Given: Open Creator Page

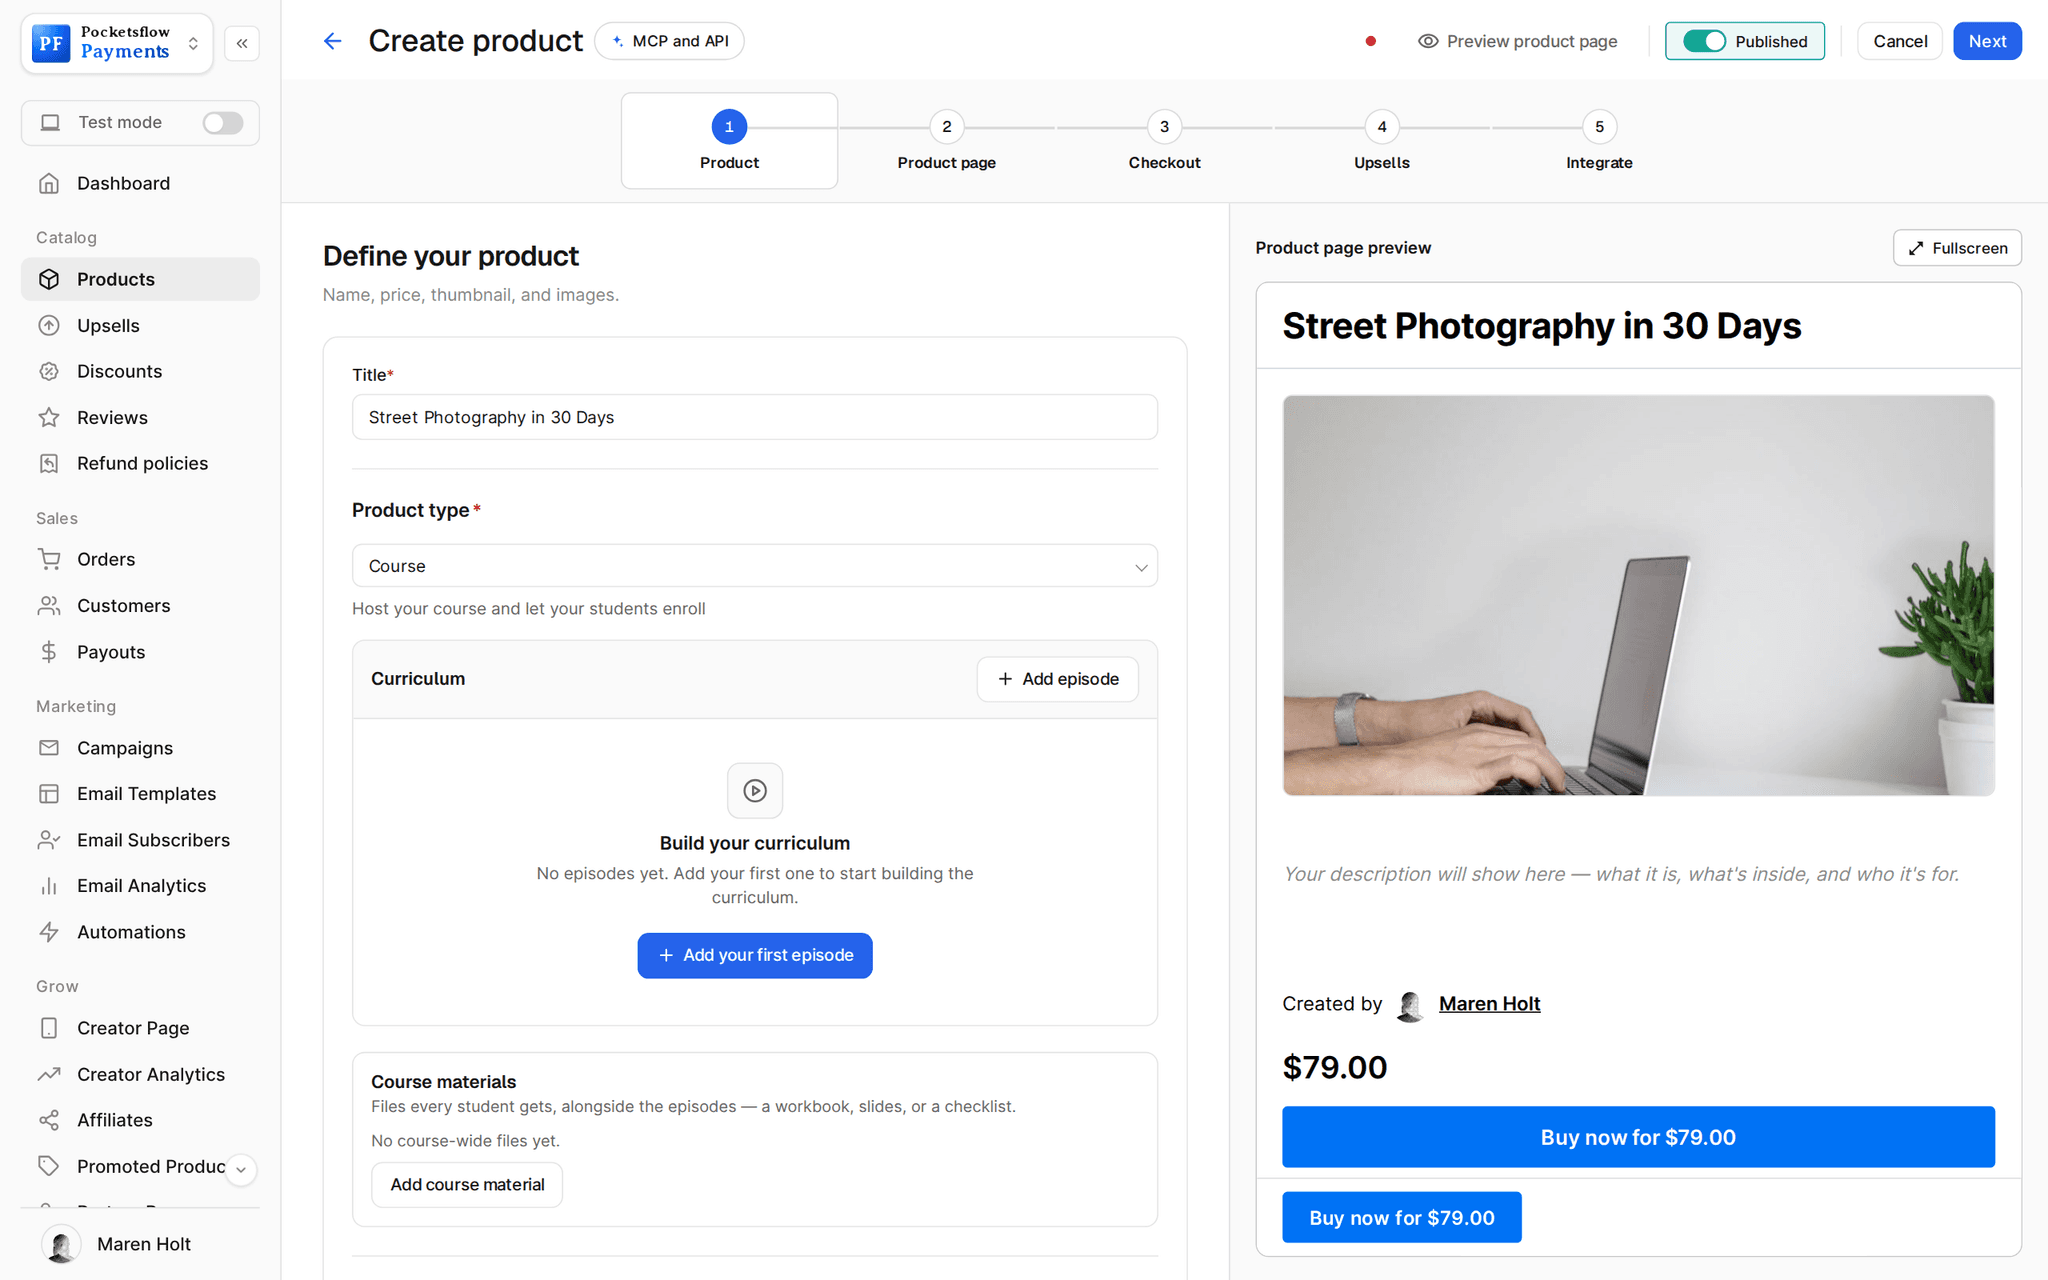Looking at the screenshot, I should (x=140, y=1028).
